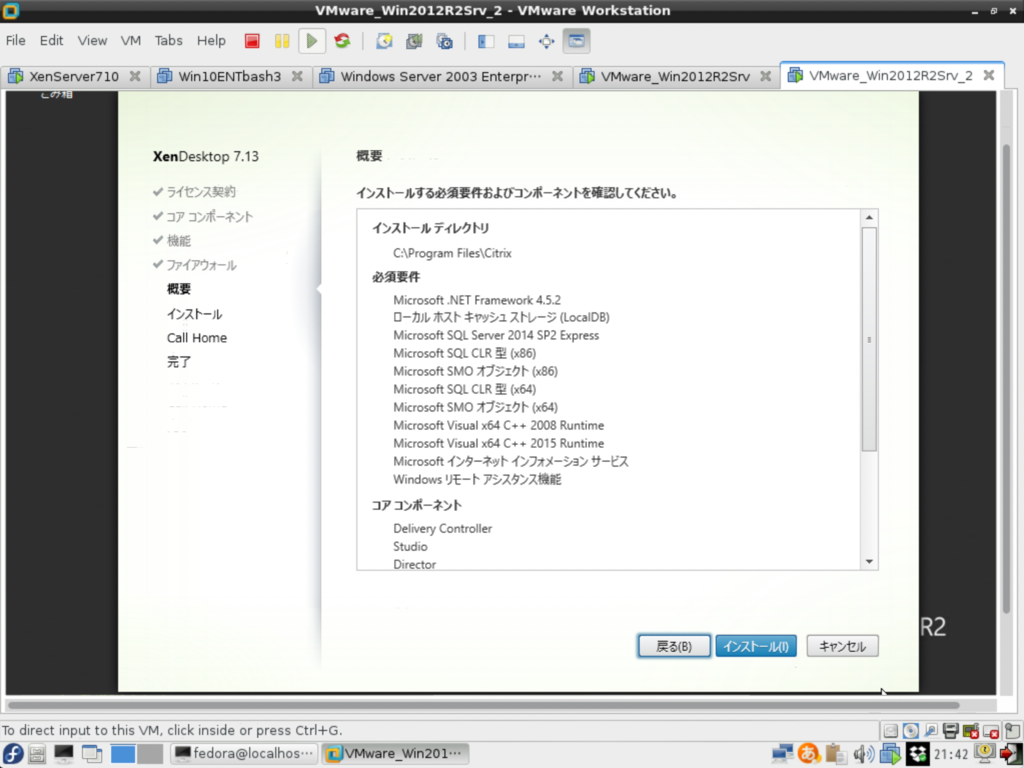Close the Win10ENTbash3 tab
Viewport: 1024px width, 768px height.
coord(297,76)
